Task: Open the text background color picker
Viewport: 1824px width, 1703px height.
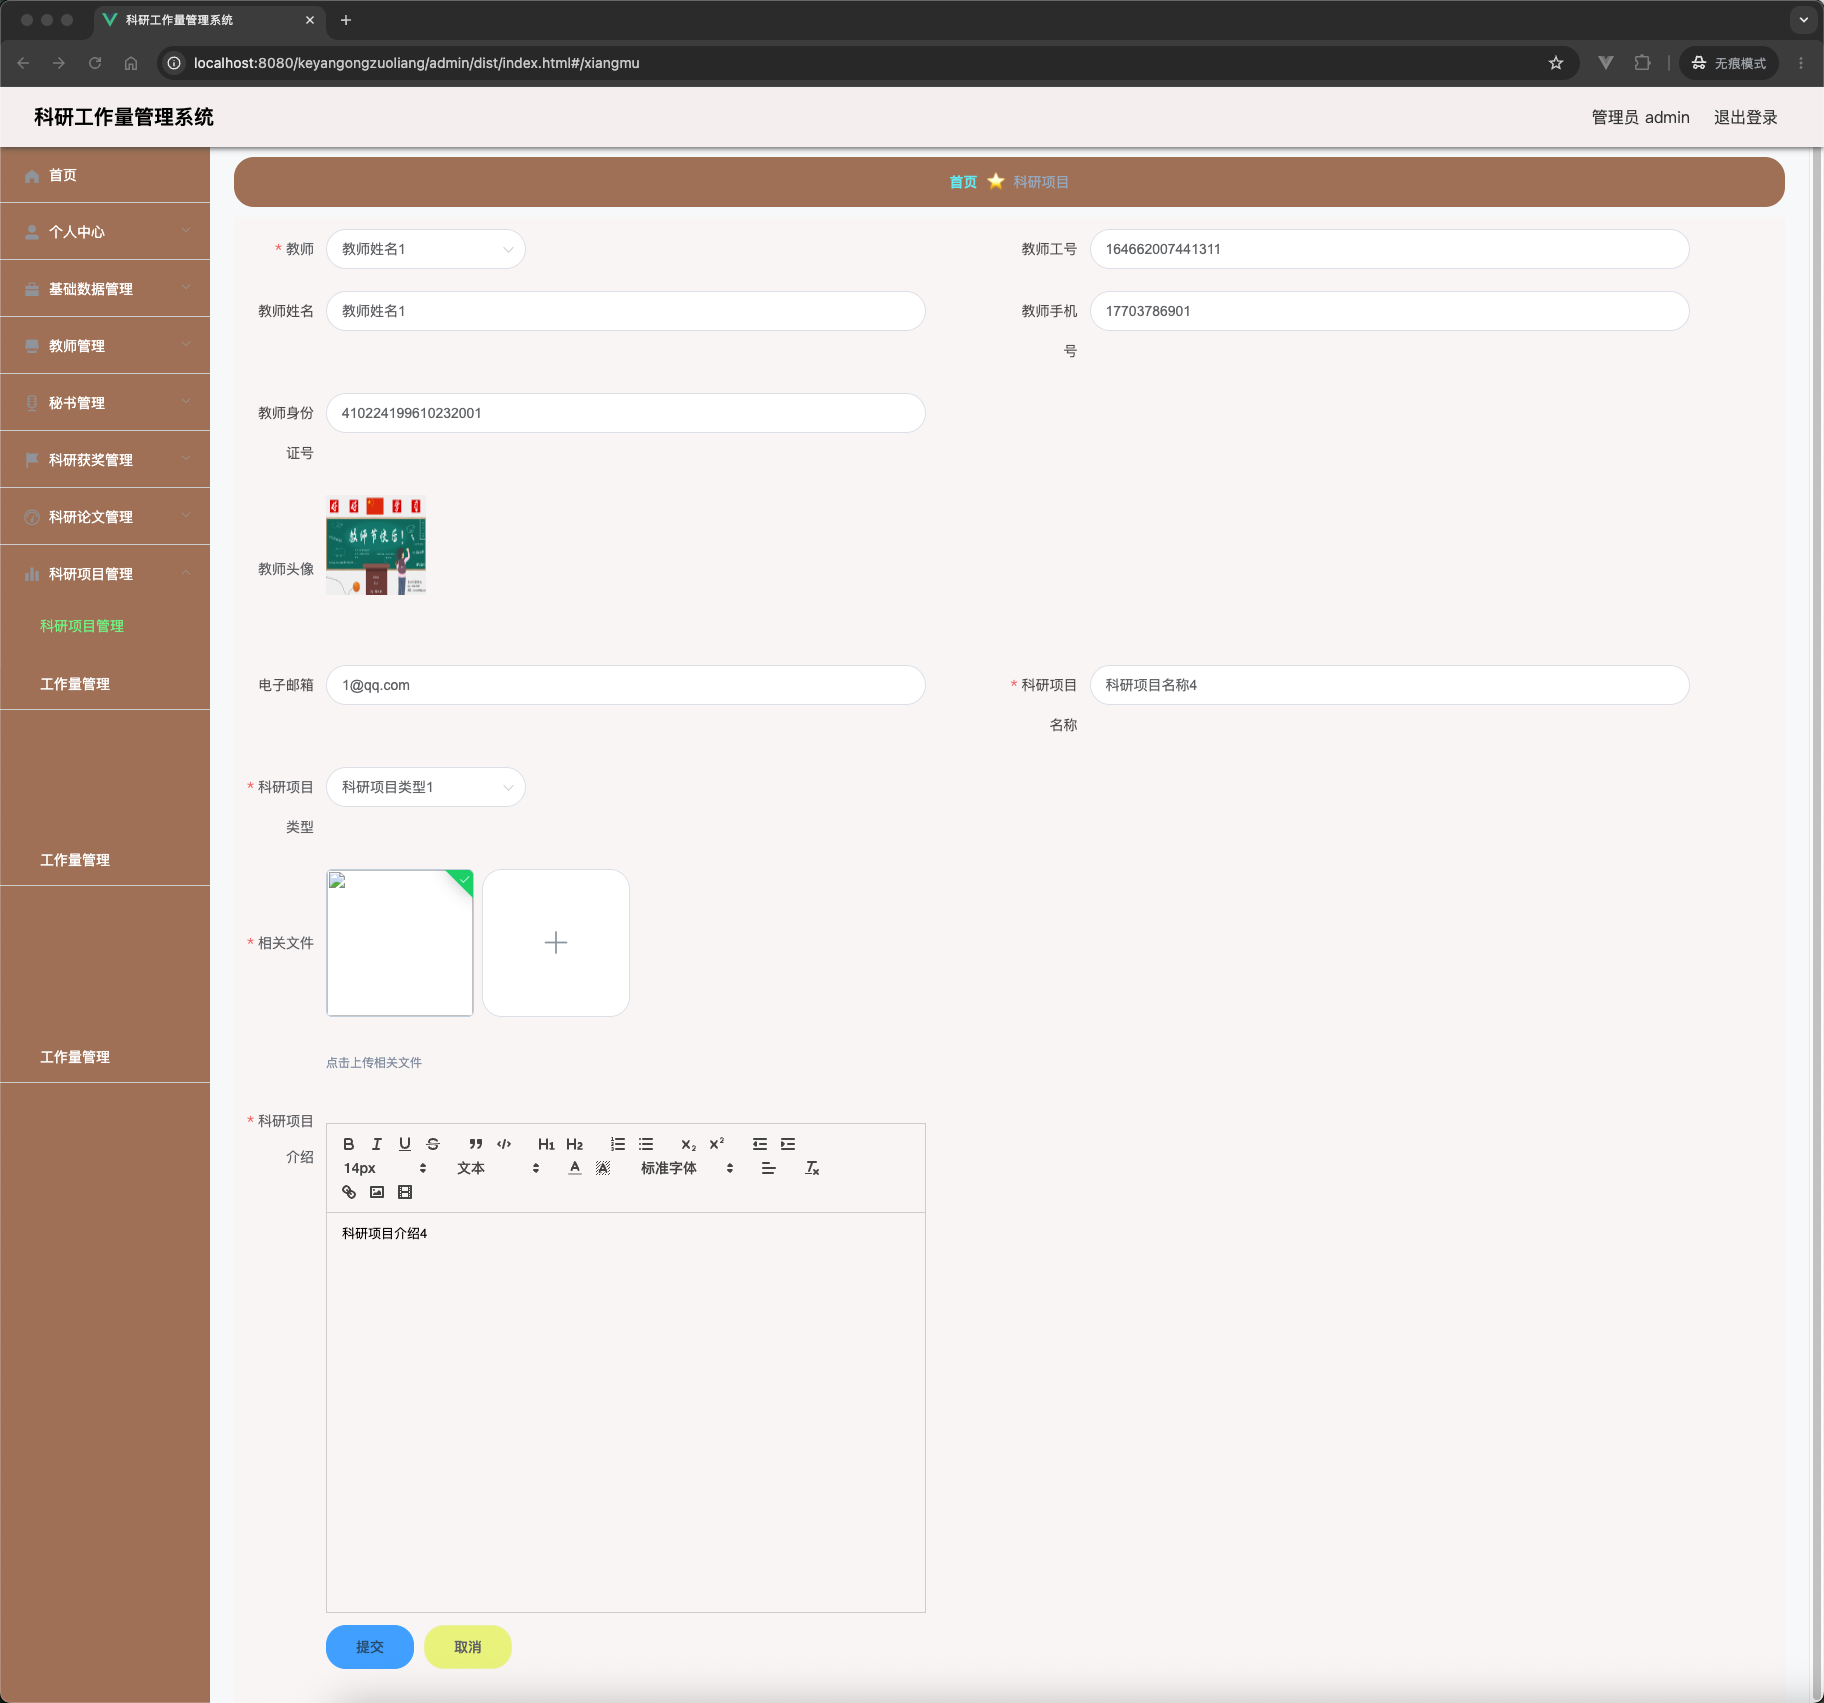Action: pyautogui.click(x=603, y=1168)
